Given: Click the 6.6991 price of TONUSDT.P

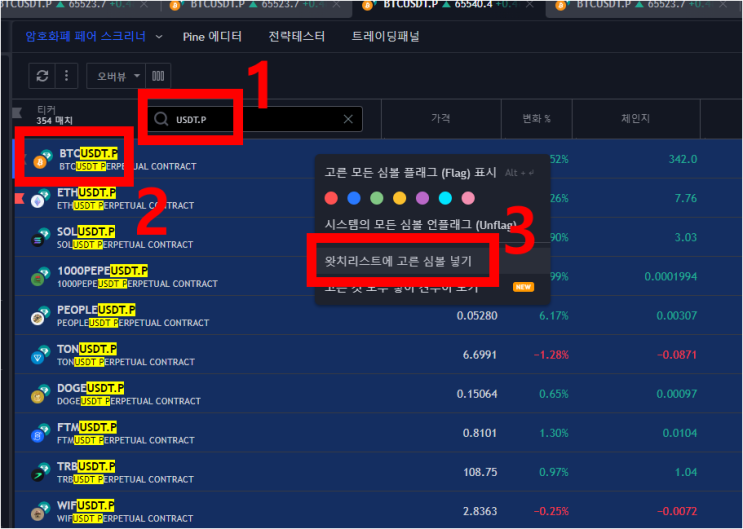Looking at the screenshot, I should click(x=480, y=355).
